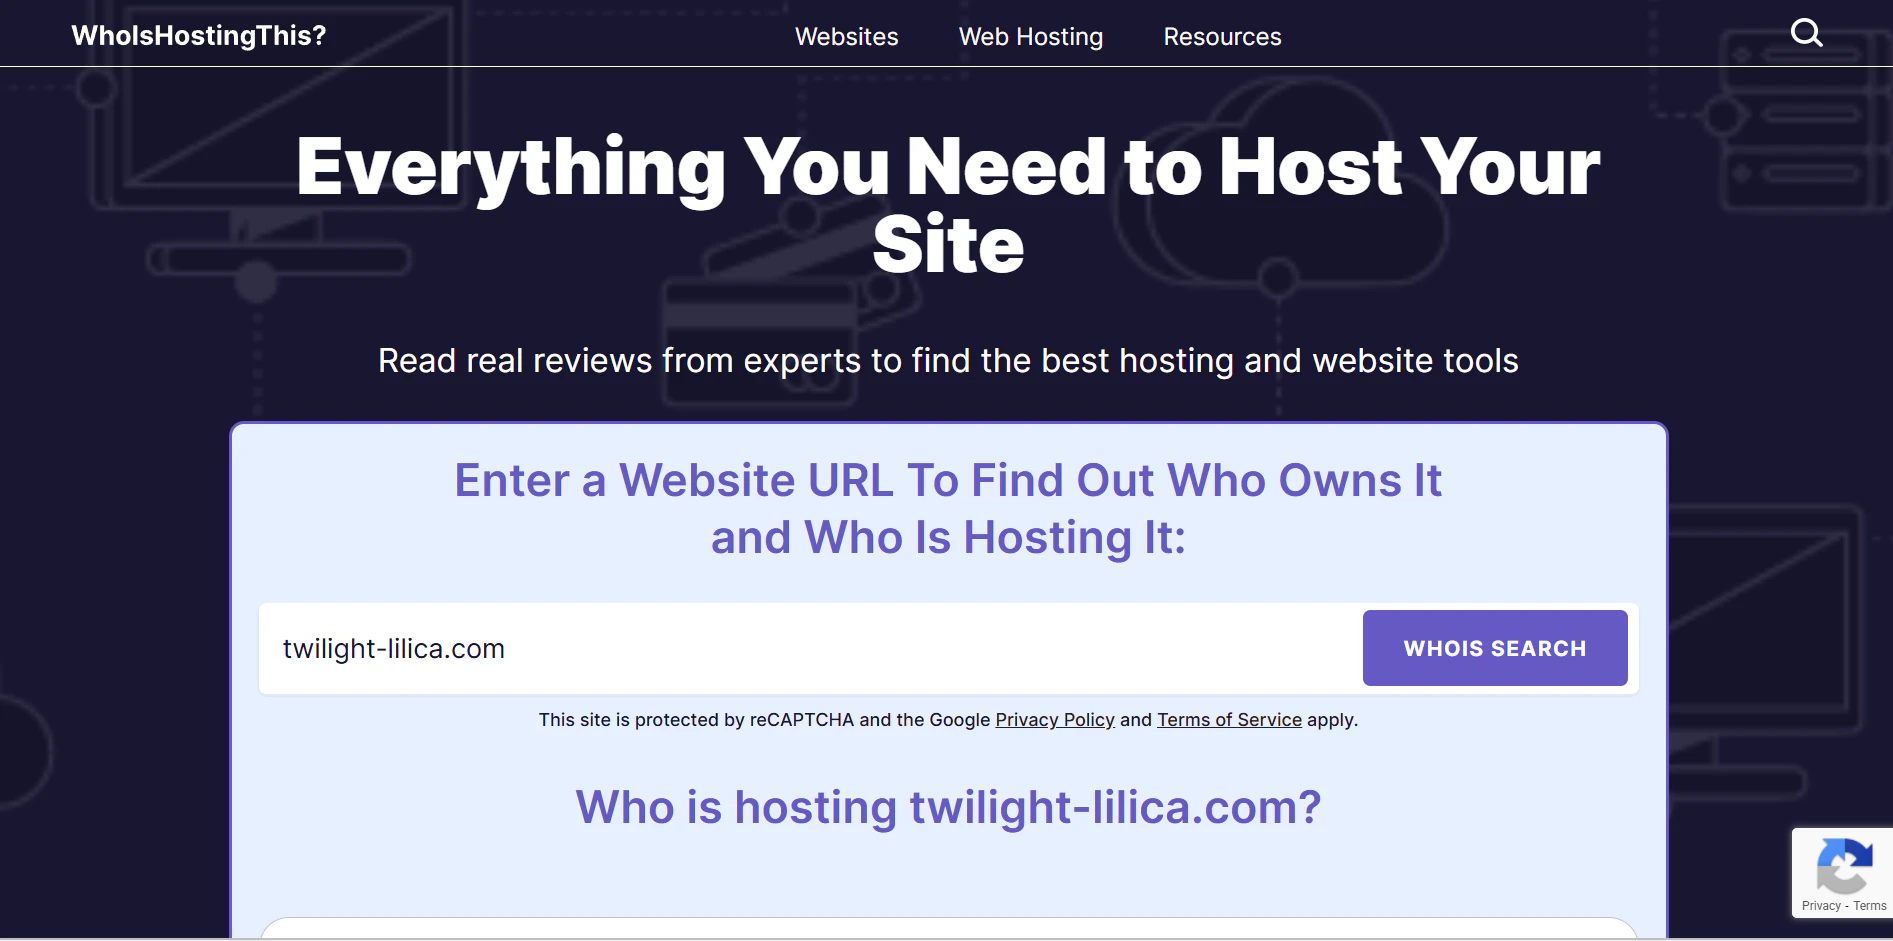Click the WHOIS SEARCH button
Image resolution: width=1893 pixels, height=941 pixels.
coord(1495,648)
